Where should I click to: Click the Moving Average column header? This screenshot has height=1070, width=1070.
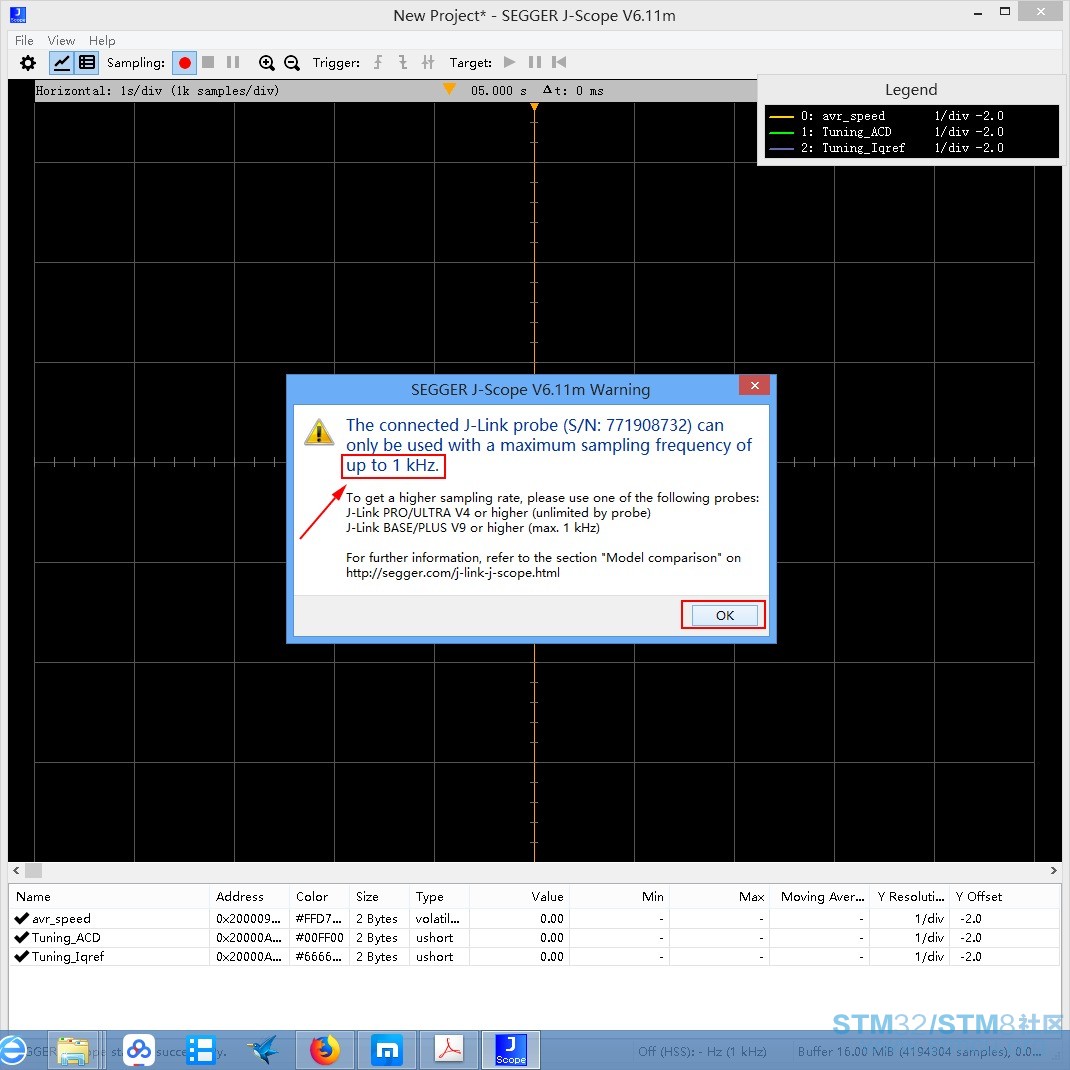820,896
